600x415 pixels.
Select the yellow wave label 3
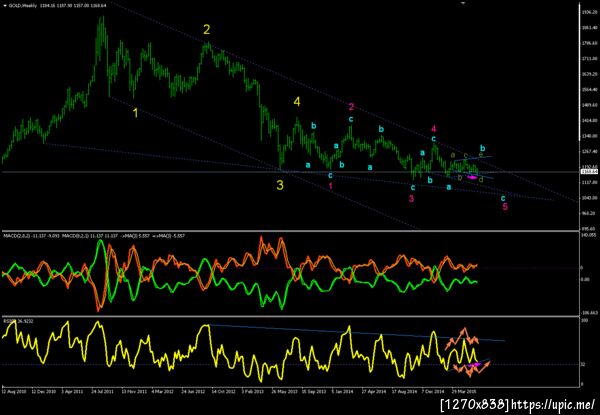(x=280, y=185)
